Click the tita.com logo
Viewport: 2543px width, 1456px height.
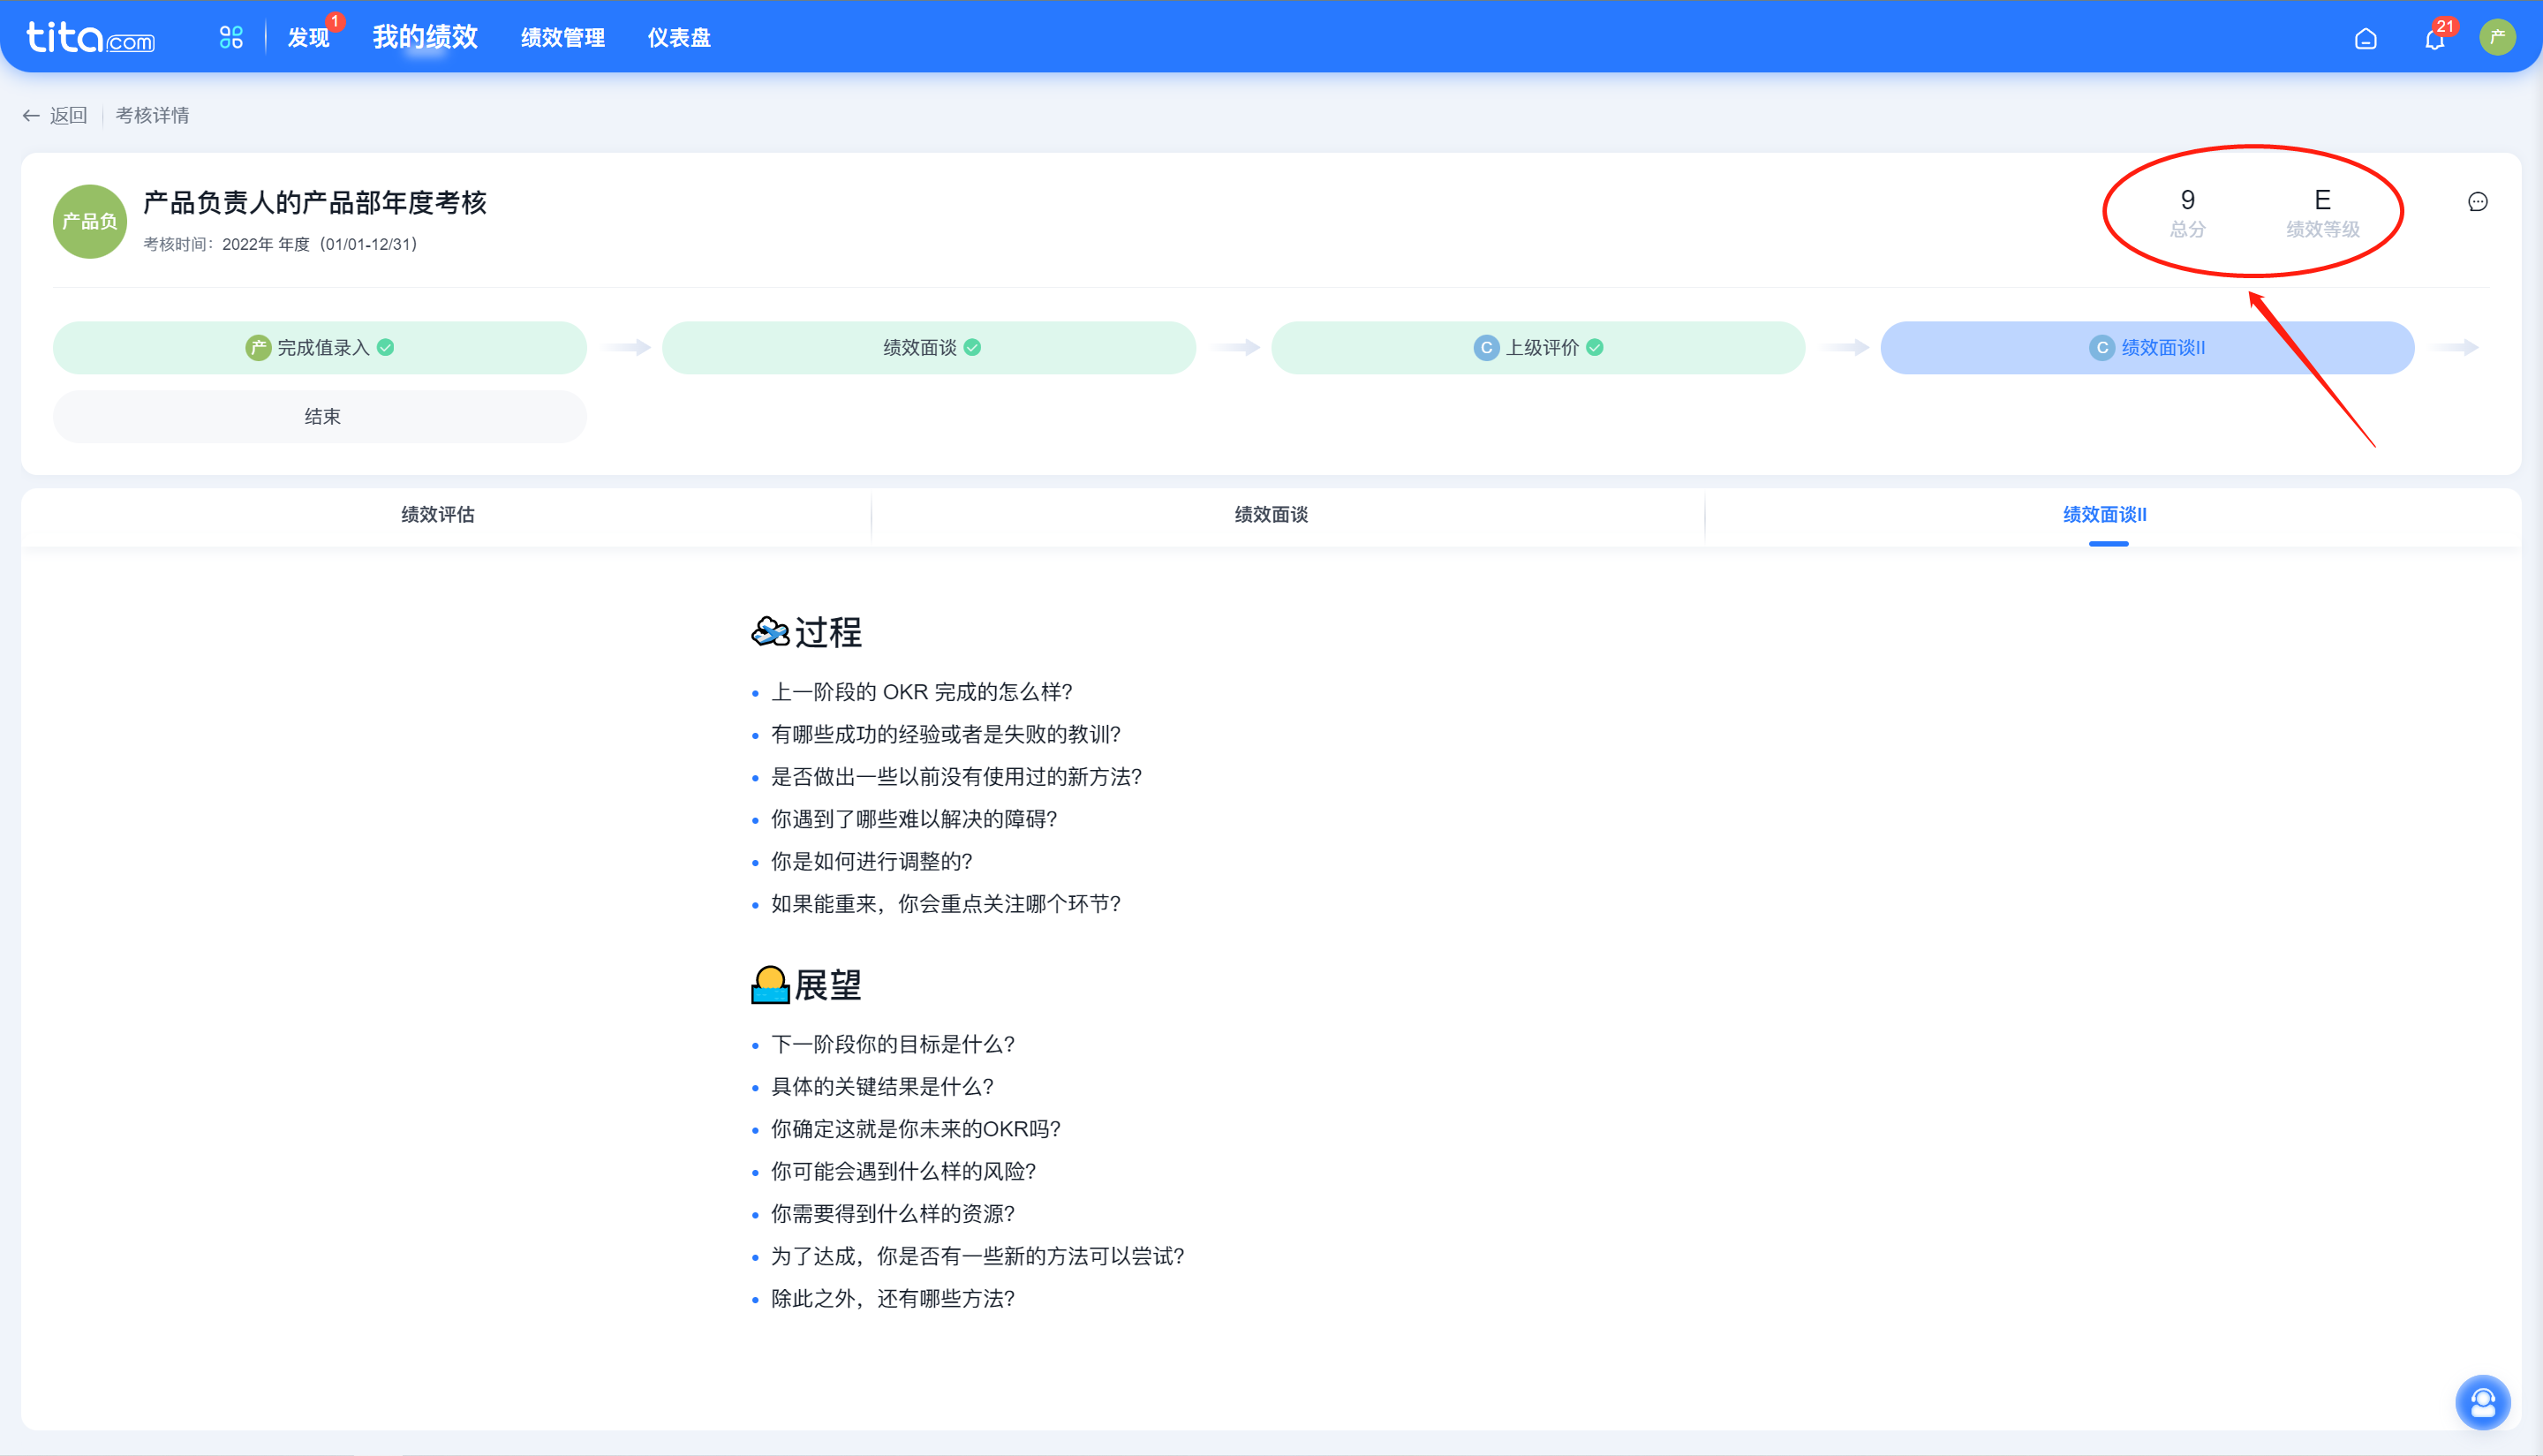coord(90,37)
